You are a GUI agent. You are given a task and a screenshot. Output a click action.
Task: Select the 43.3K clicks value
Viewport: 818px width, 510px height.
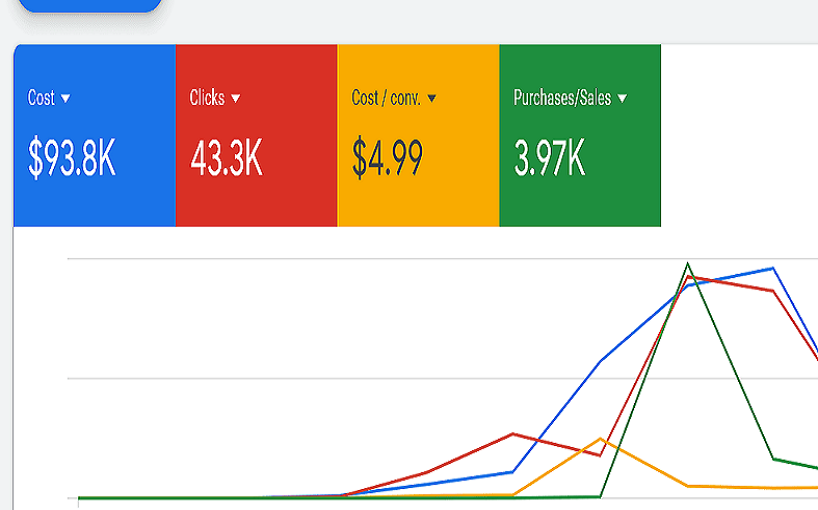(x=226, y=159)
